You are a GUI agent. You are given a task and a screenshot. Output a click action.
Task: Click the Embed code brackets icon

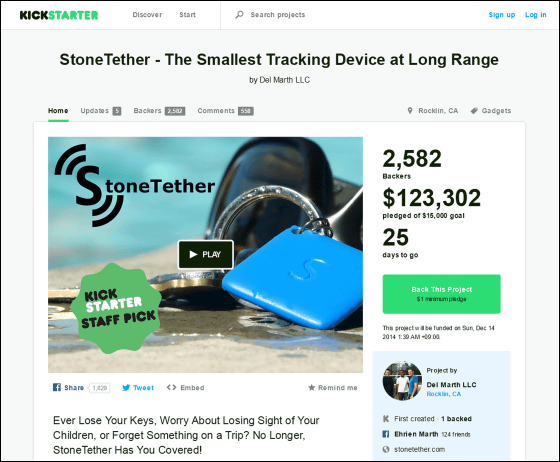point(171,387)
